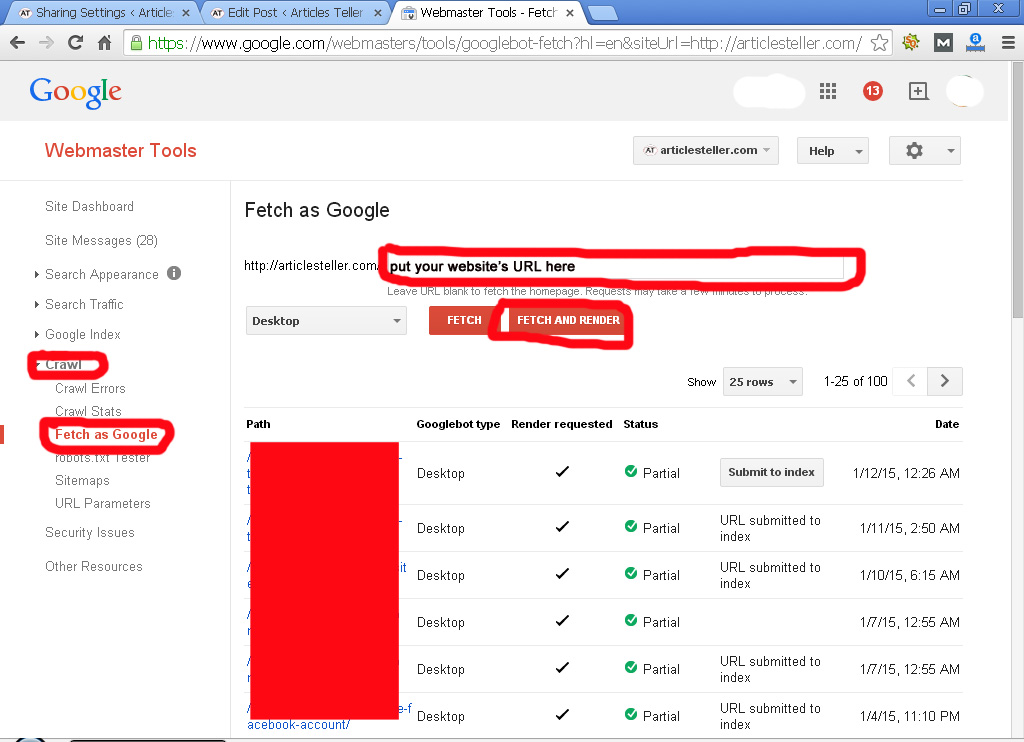
Task: Click the Submit to index button
Action: [x=771, y=472]
